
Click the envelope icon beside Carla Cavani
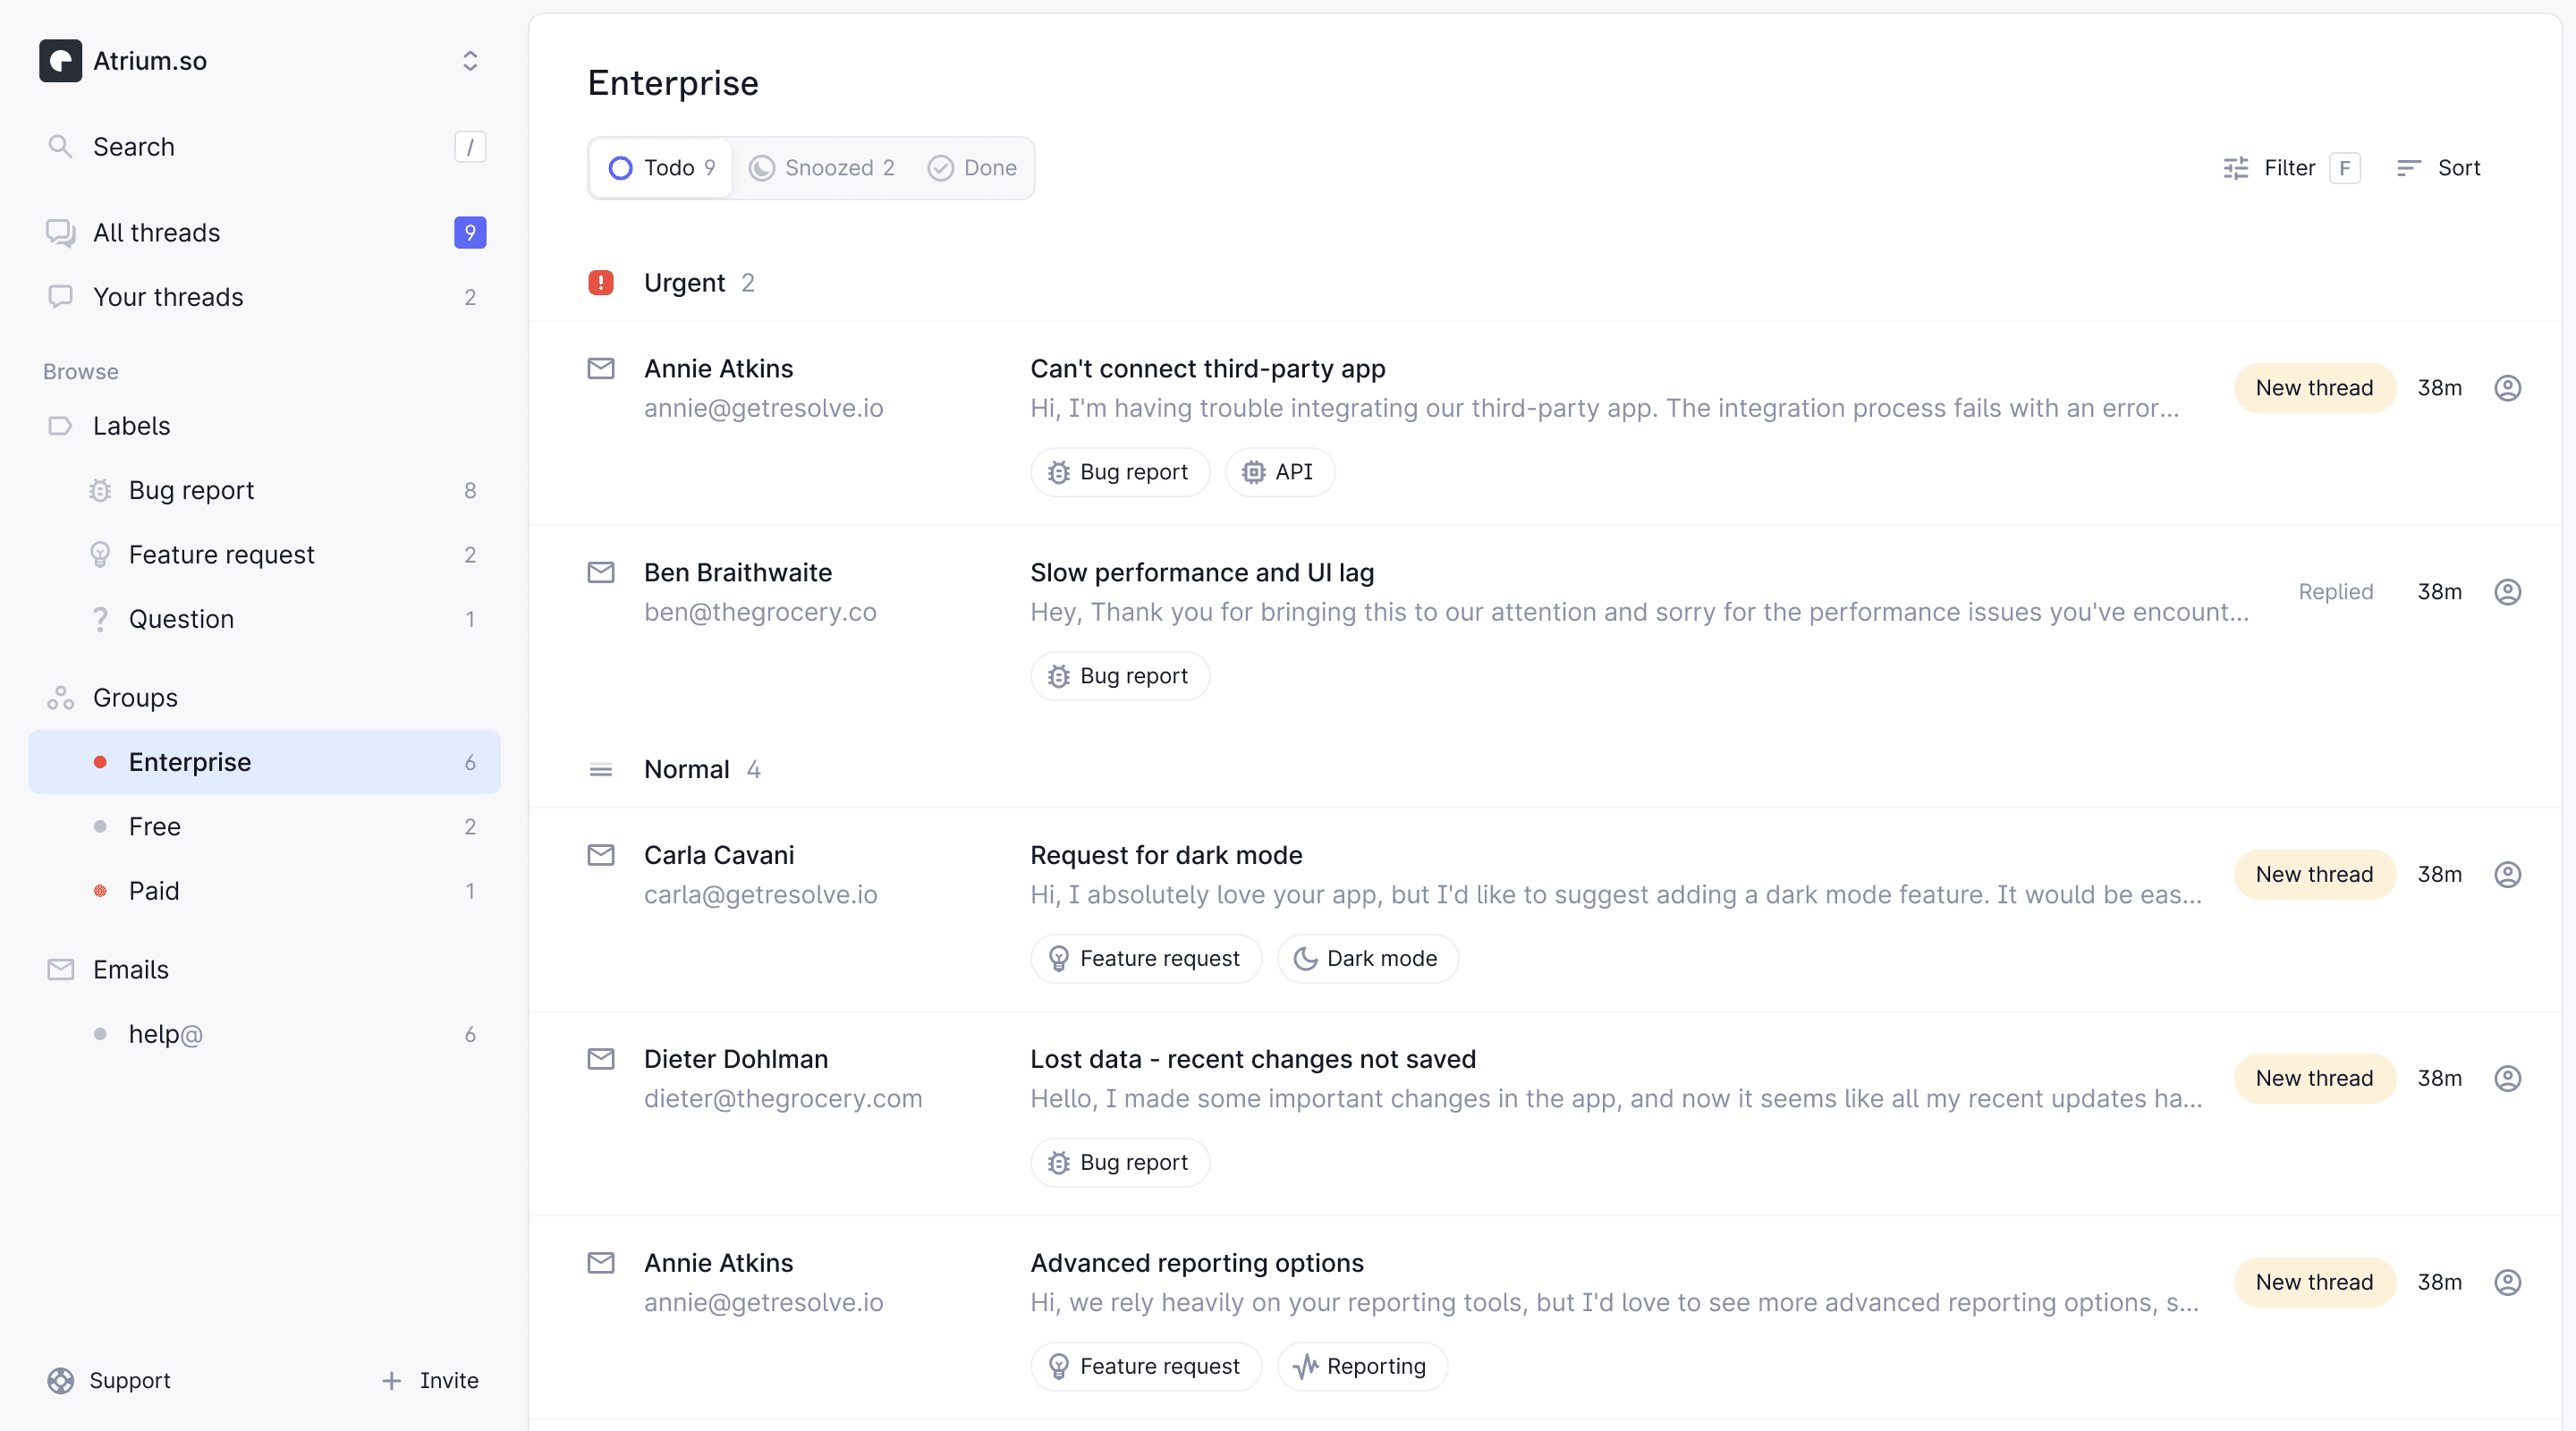point(600,855)
